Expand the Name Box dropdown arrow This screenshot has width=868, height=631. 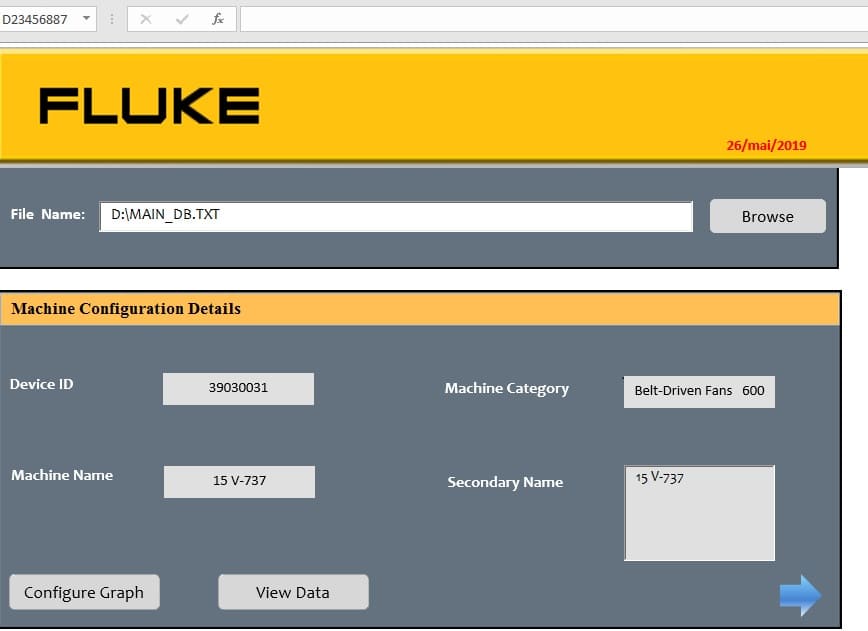[85, 19]
